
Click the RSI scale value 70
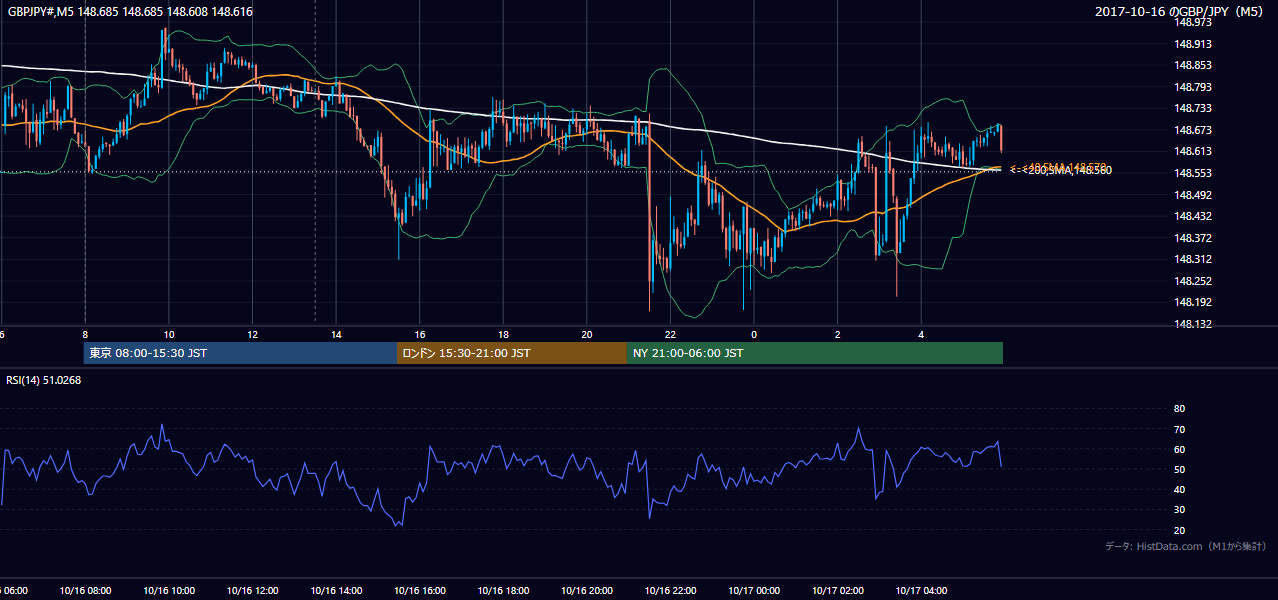(x=1179, y=429)
